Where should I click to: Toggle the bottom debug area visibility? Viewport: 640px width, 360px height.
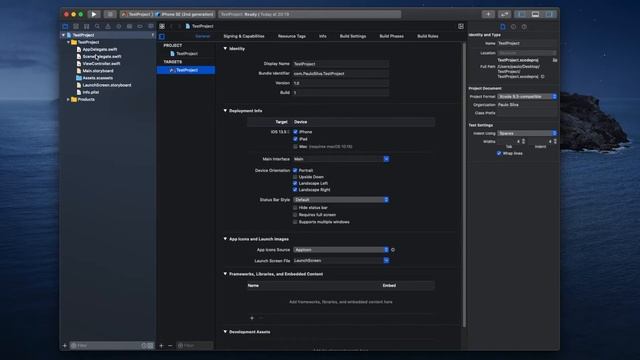[x=535, y=14]
